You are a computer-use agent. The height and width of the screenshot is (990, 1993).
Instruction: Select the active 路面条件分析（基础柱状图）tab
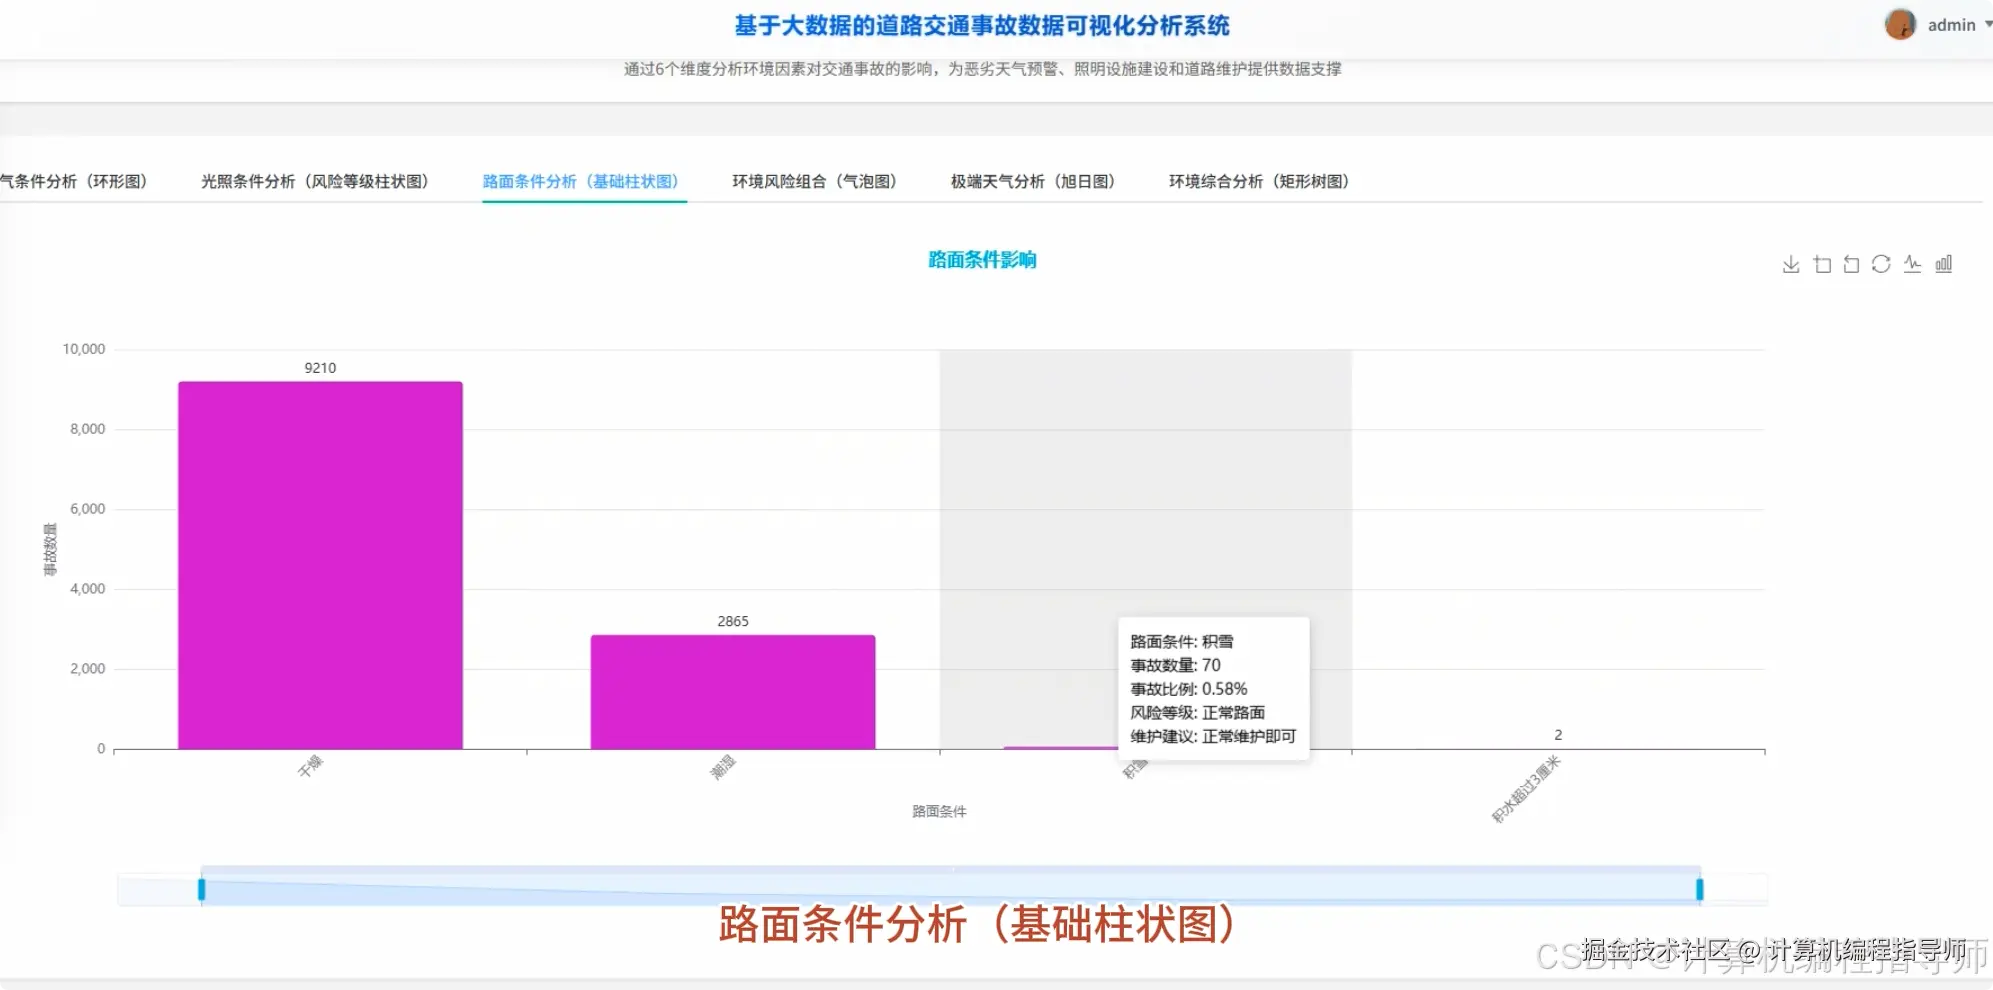click(583, 181)
